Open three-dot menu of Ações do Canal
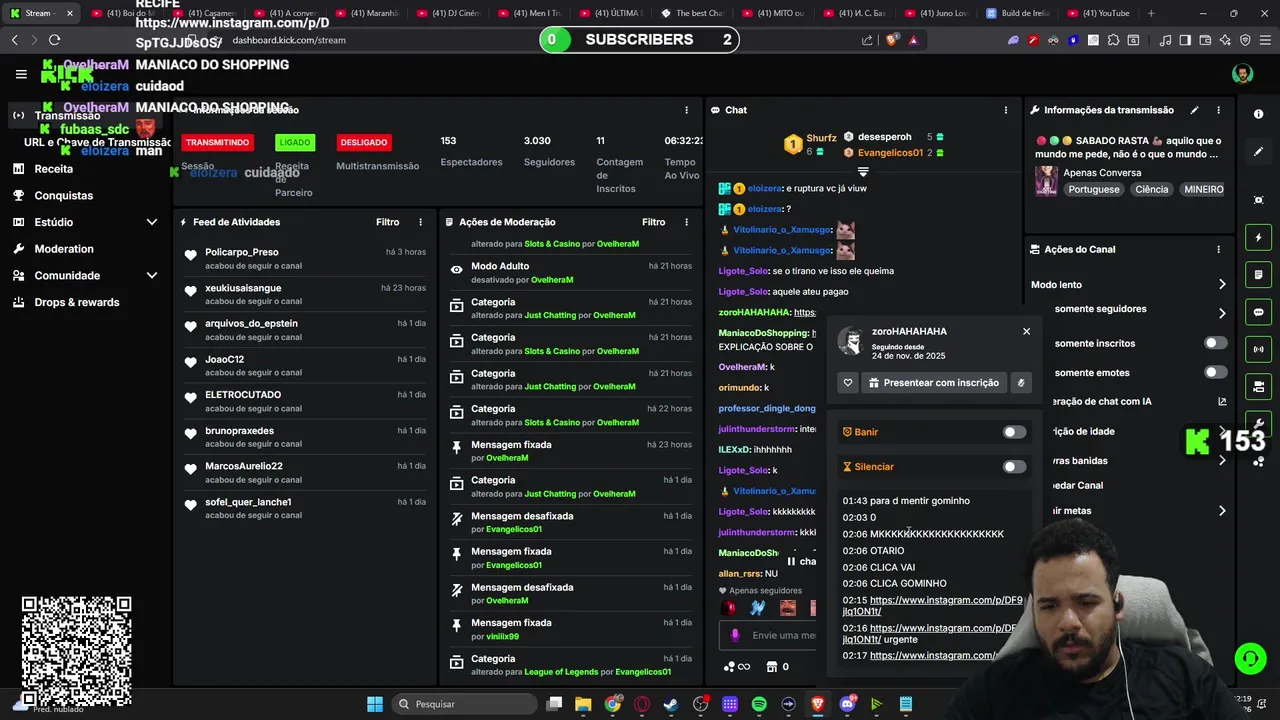This screenshot has height=720, width=1280. tap(1218, 249)
